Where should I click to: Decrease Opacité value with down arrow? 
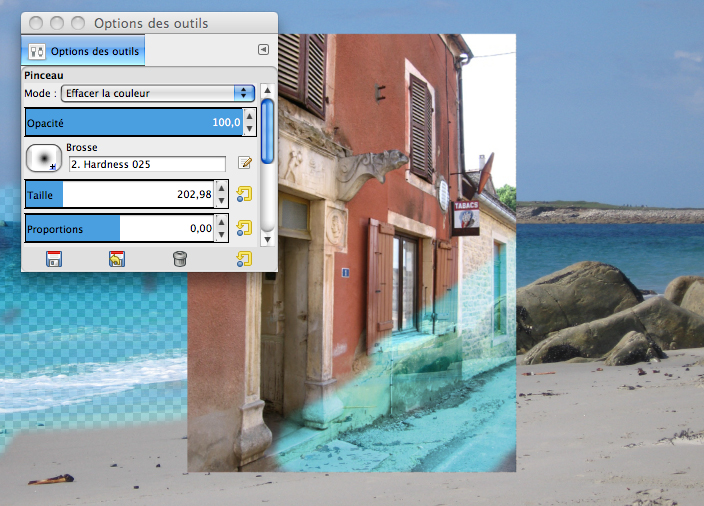250,128
